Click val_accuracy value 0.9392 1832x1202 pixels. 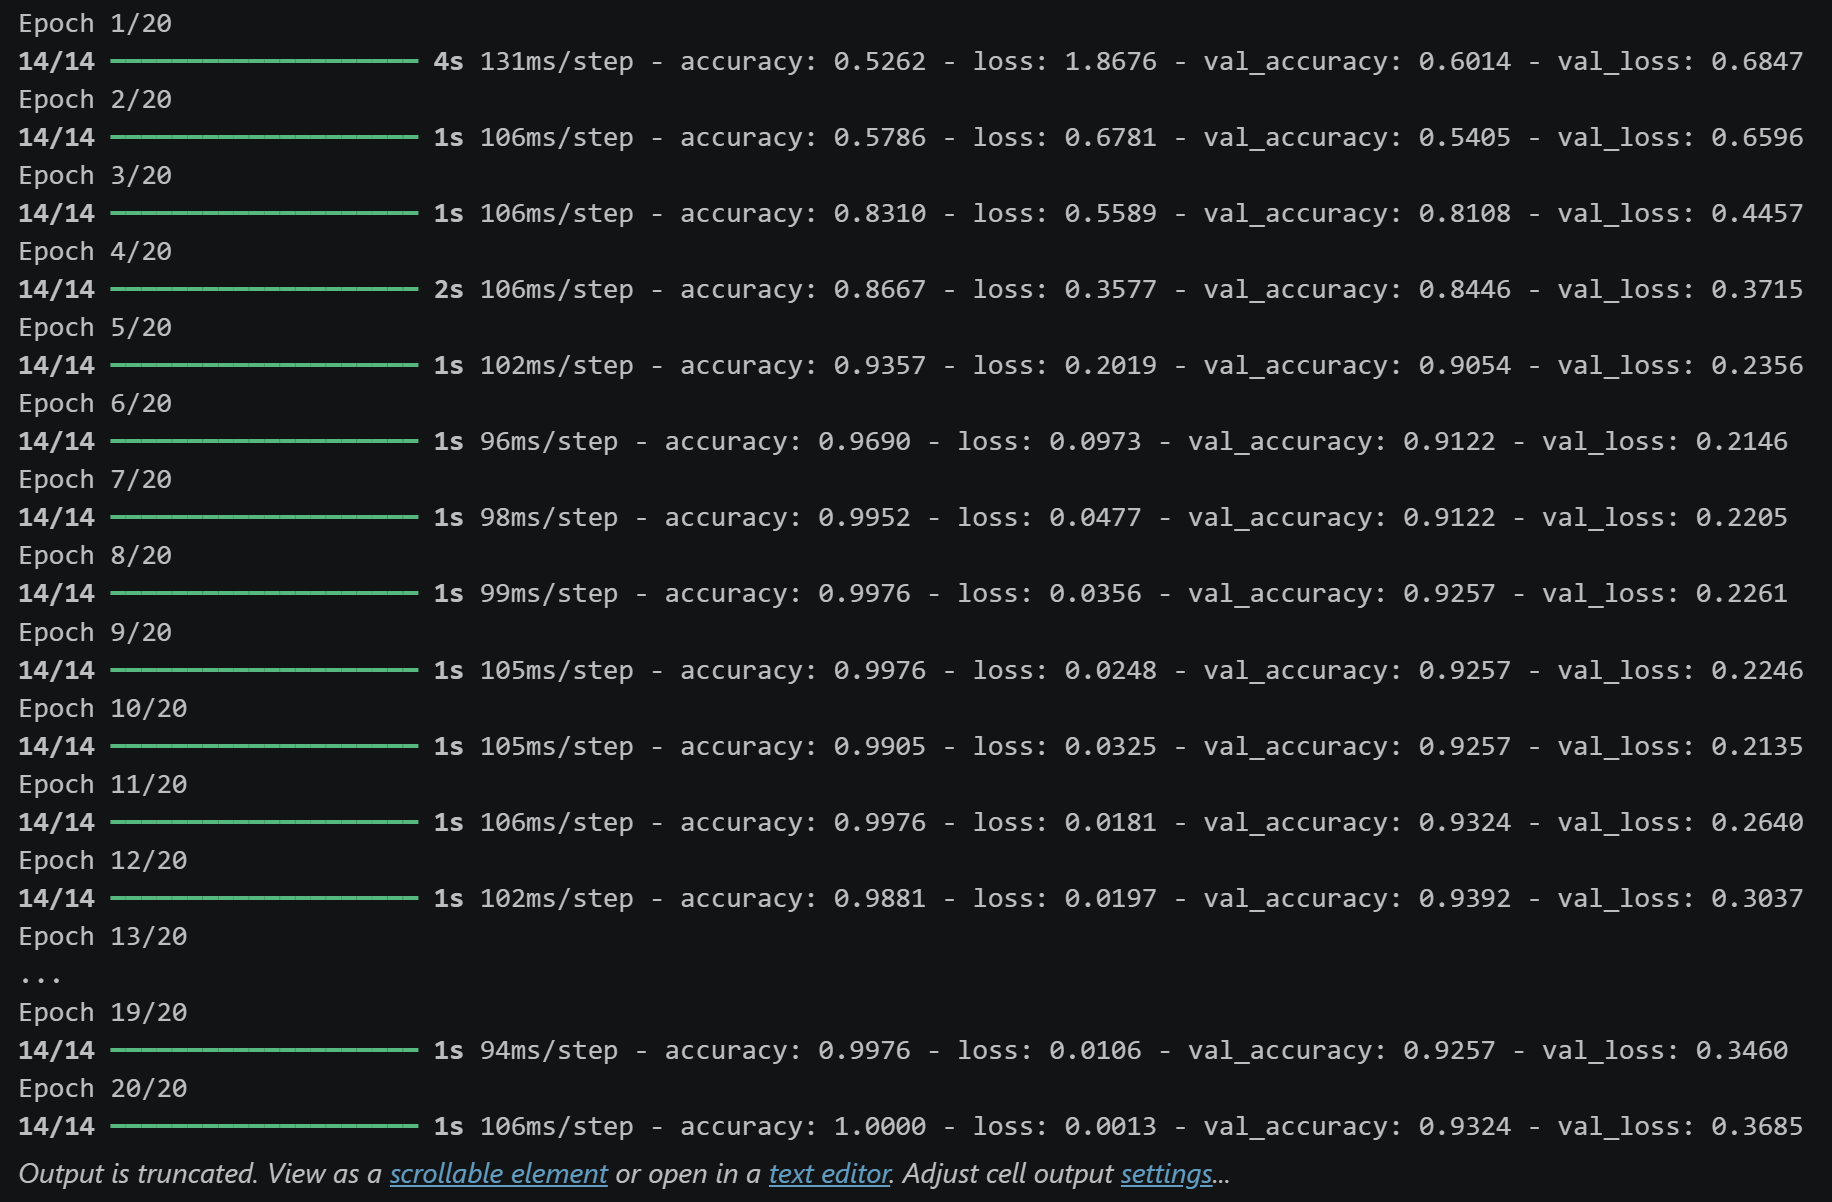click(1465, 898)
